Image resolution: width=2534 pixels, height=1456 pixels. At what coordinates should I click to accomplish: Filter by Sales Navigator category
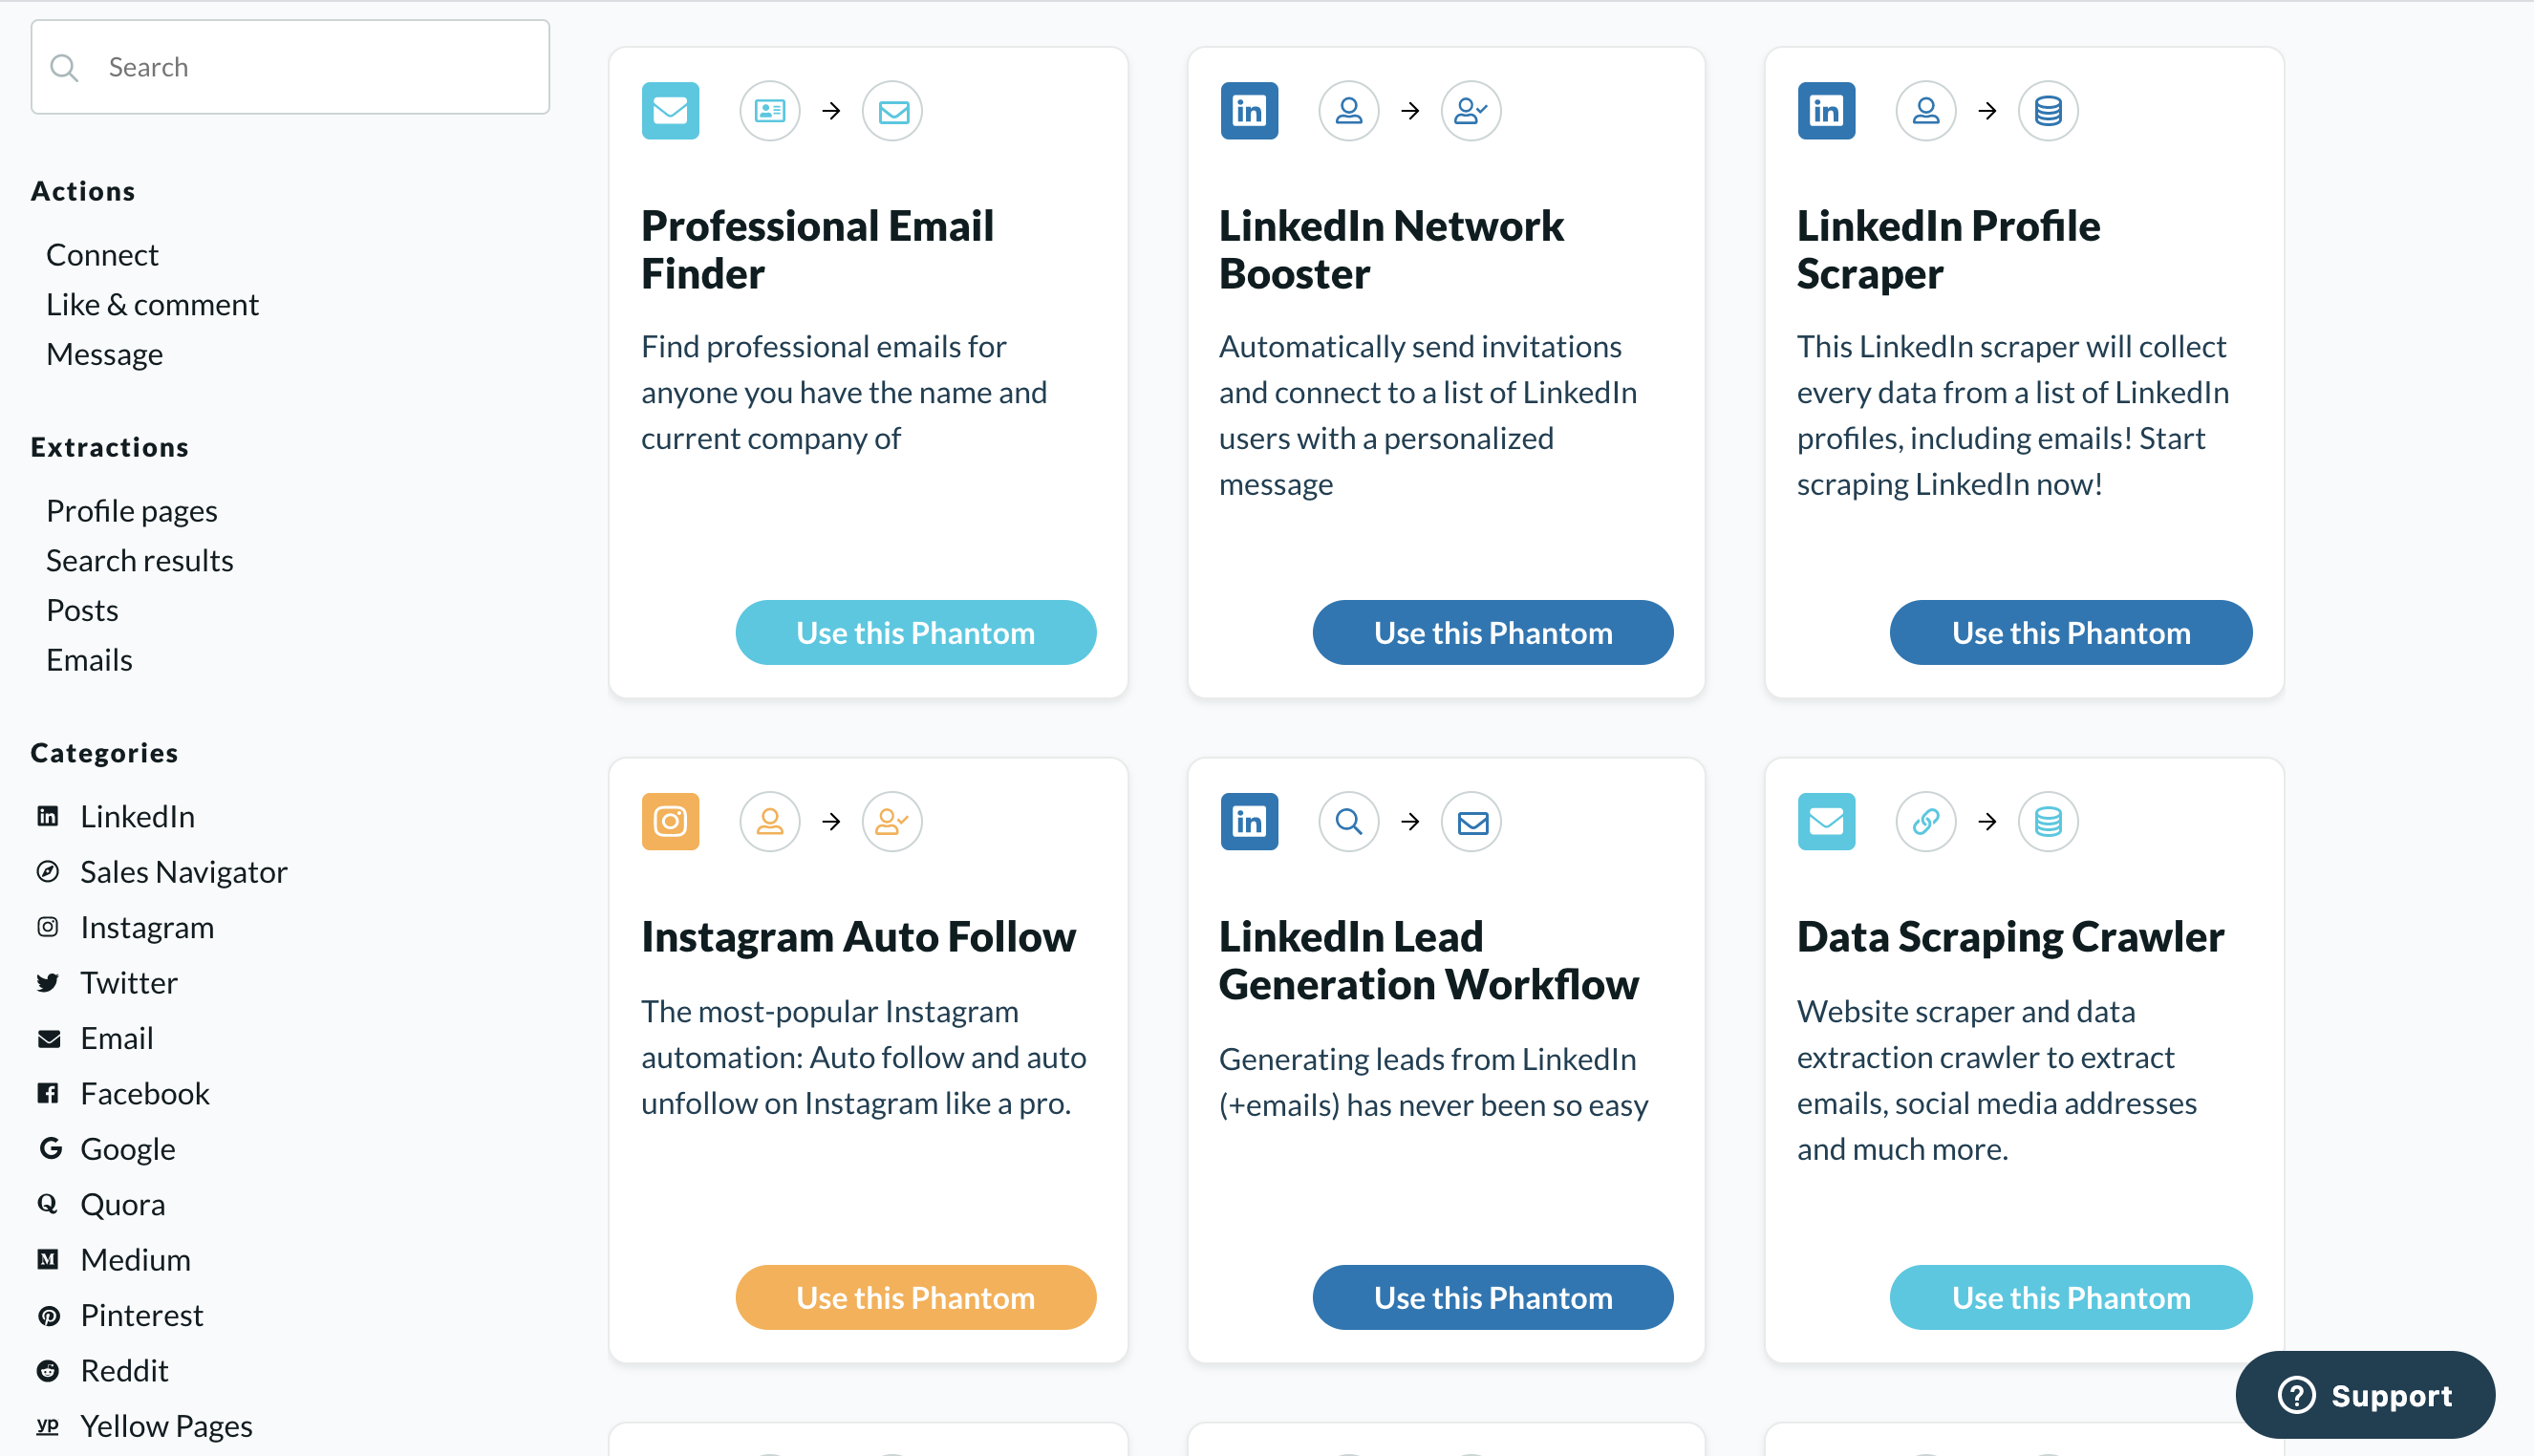[x=183, y=871]
